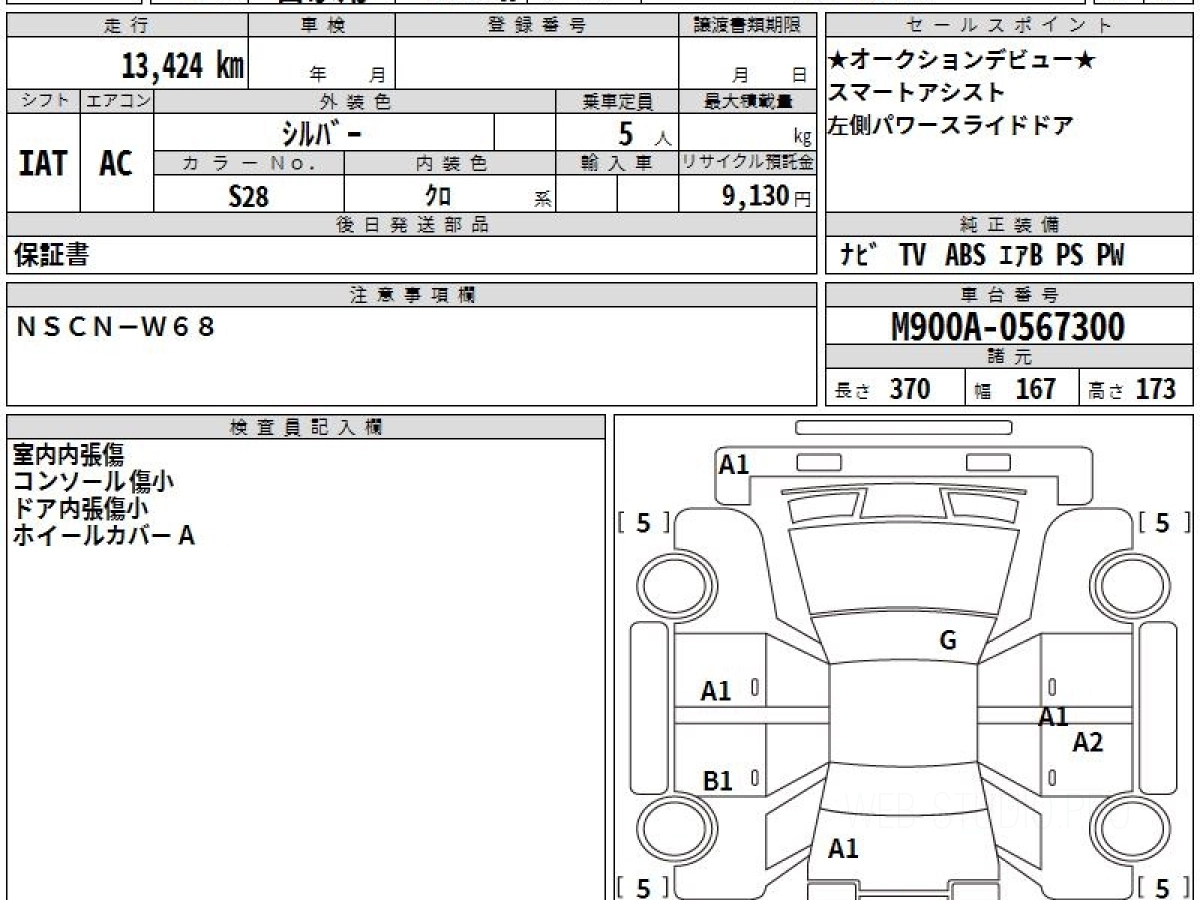Click the 13,424 km mileage value

182,67
